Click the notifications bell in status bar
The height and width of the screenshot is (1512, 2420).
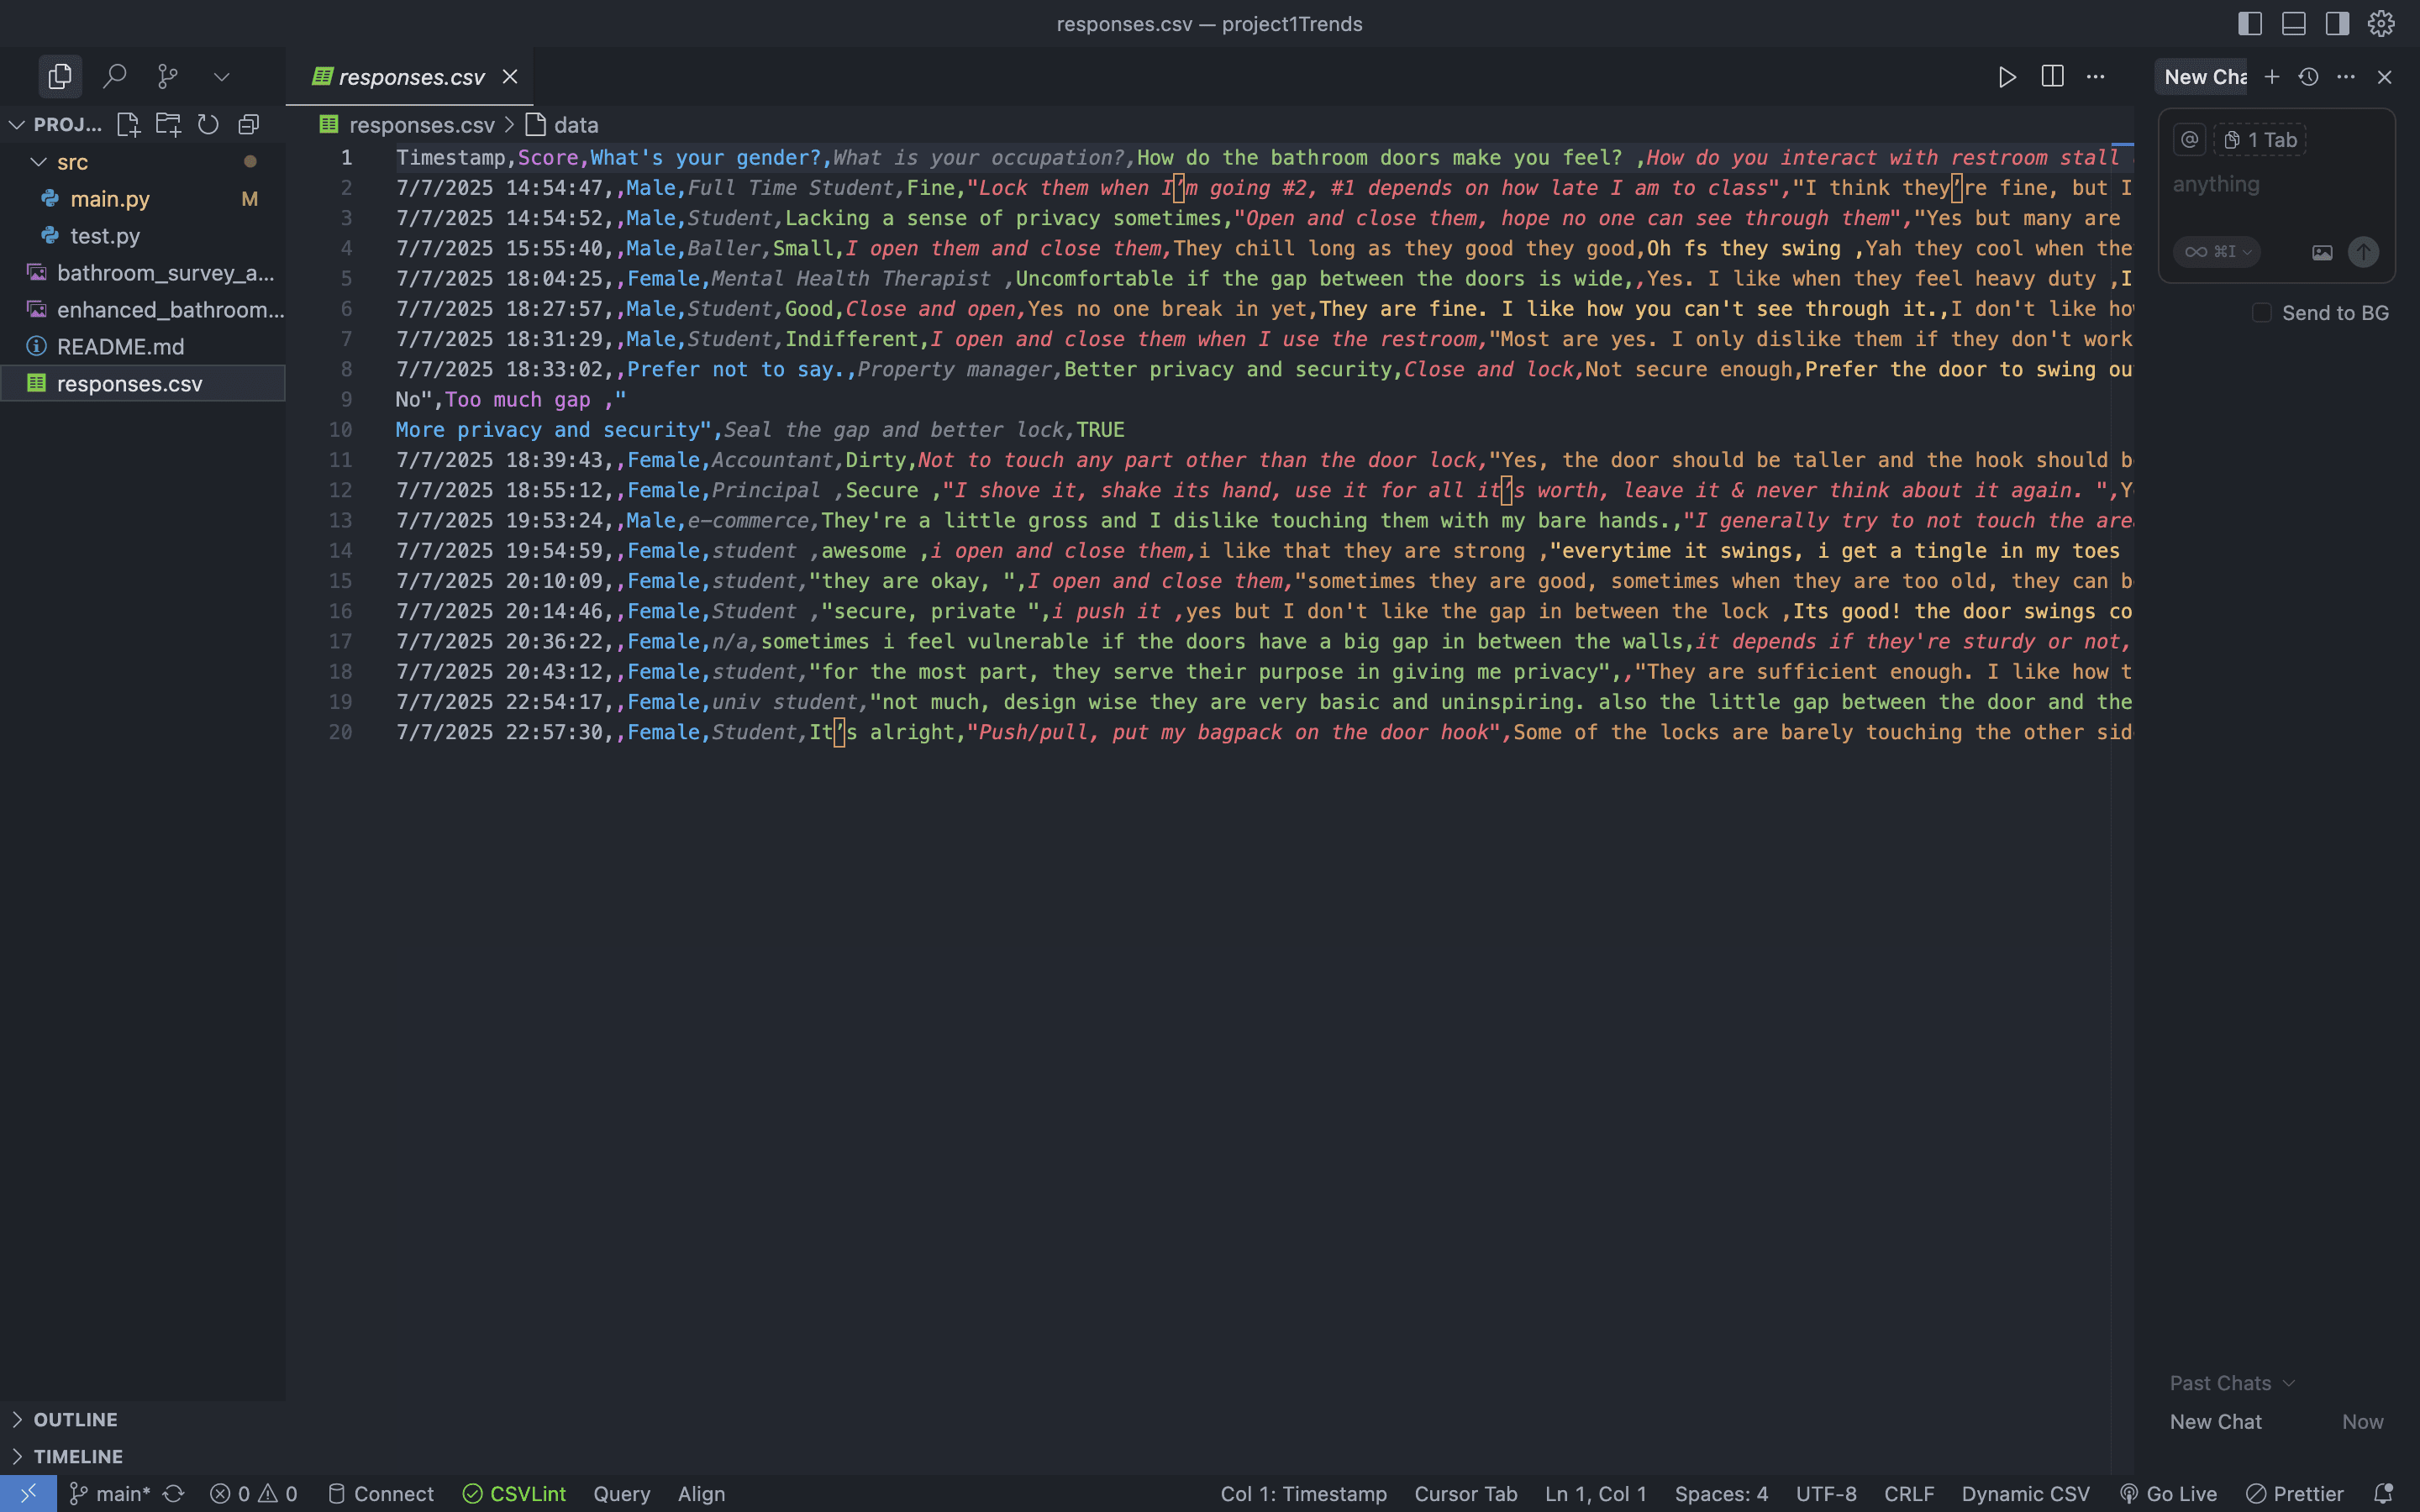[2383, 1493]
